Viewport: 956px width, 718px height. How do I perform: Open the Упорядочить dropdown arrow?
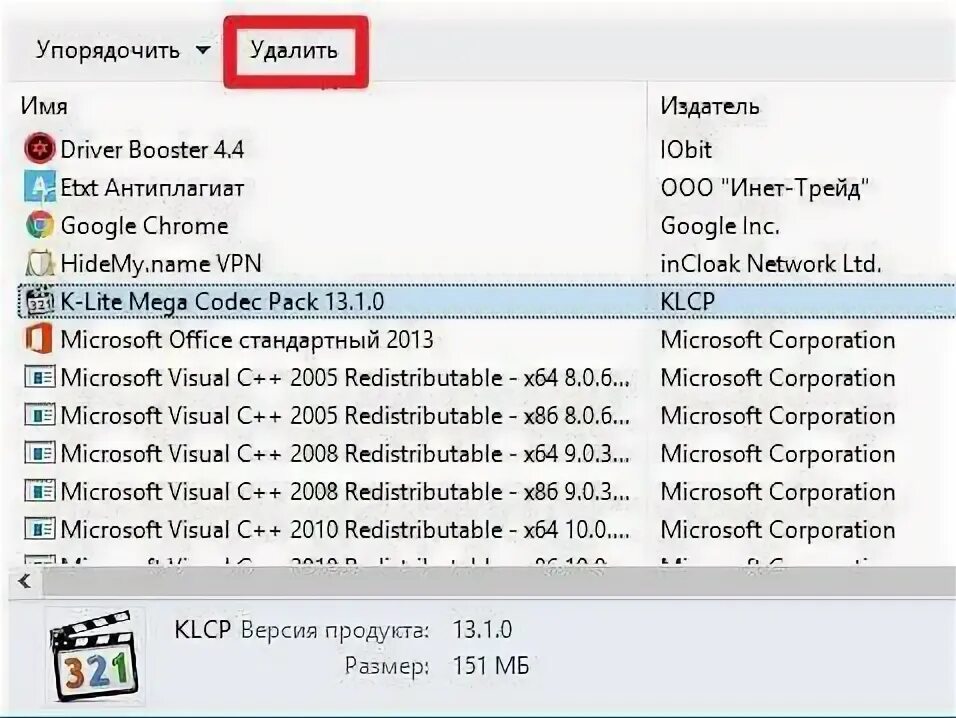[x=203, y=50]
